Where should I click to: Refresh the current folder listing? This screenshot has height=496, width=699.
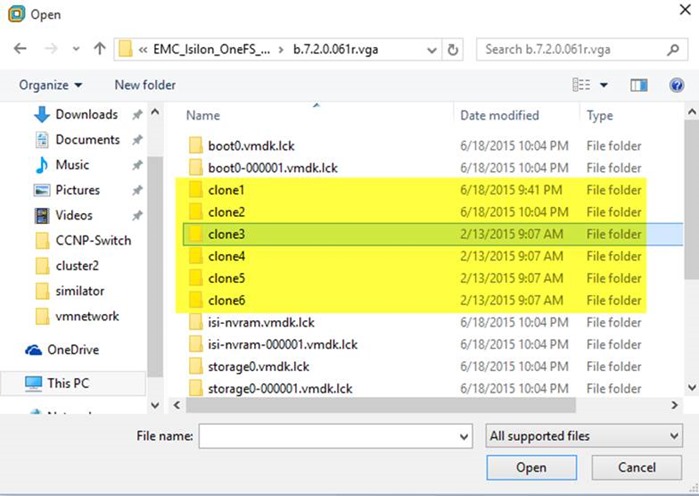point(453,49)
